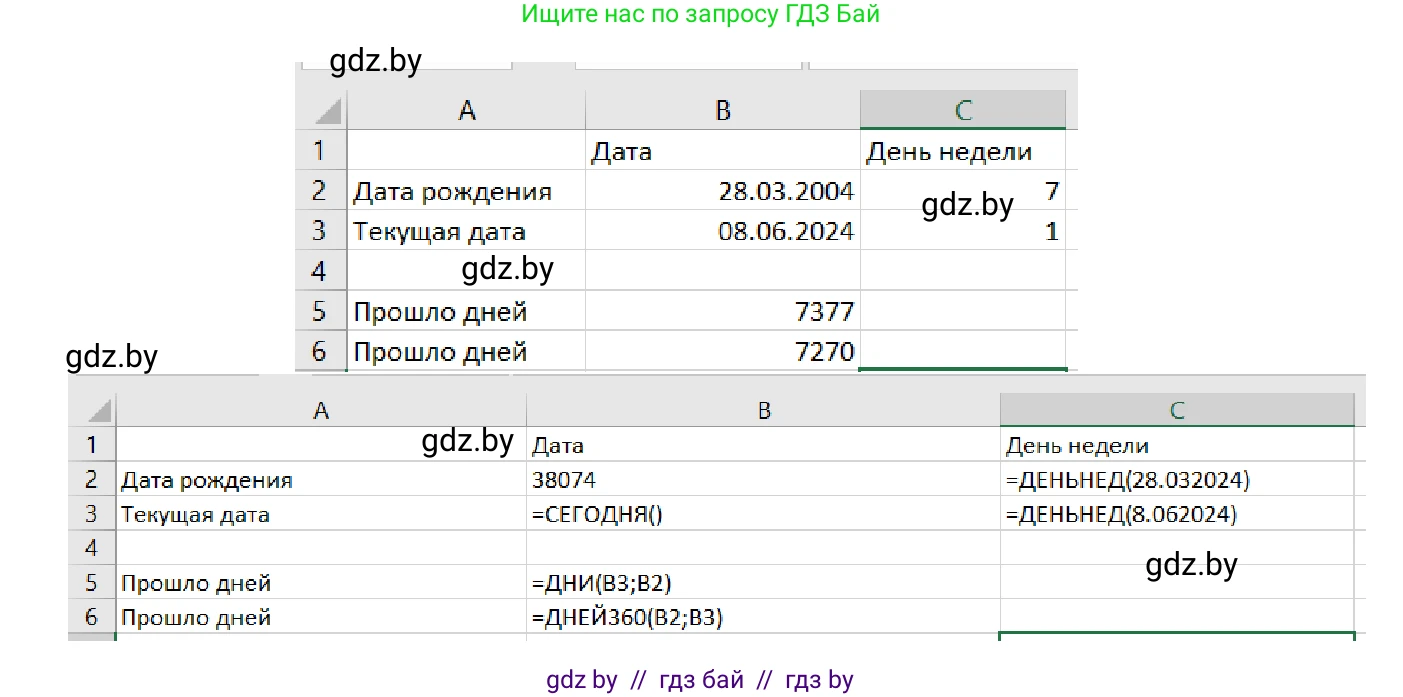The height and width of the screenshot is (697, 1403).
Task: Open the gdz by link at the bottom
Action: pyautogui.click(x=581, y=680)
